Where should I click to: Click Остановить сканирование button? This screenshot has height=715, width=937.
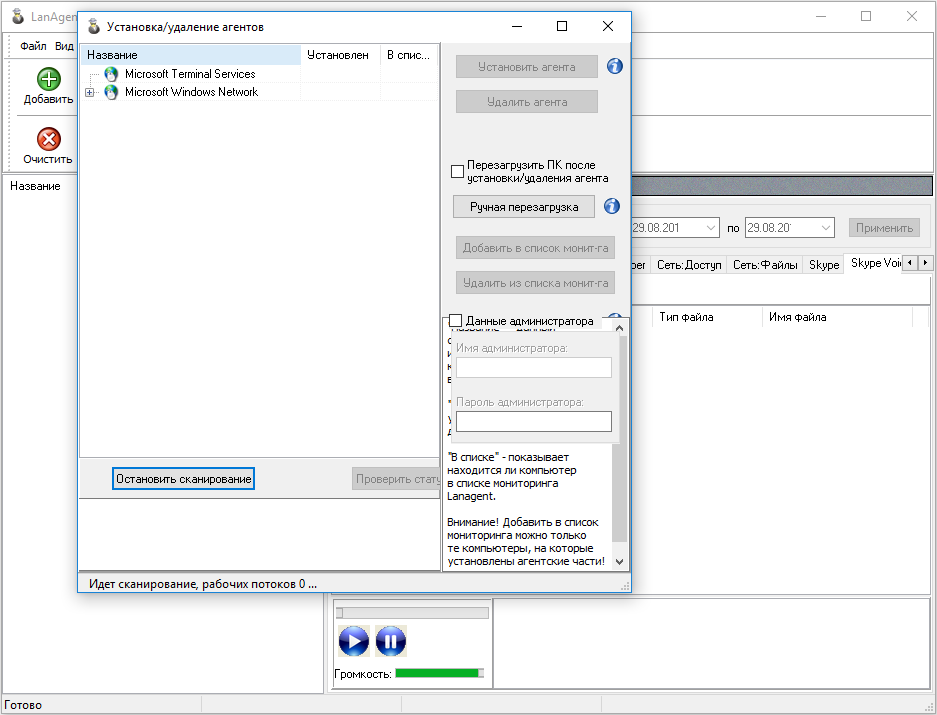[x=183, y=479]
